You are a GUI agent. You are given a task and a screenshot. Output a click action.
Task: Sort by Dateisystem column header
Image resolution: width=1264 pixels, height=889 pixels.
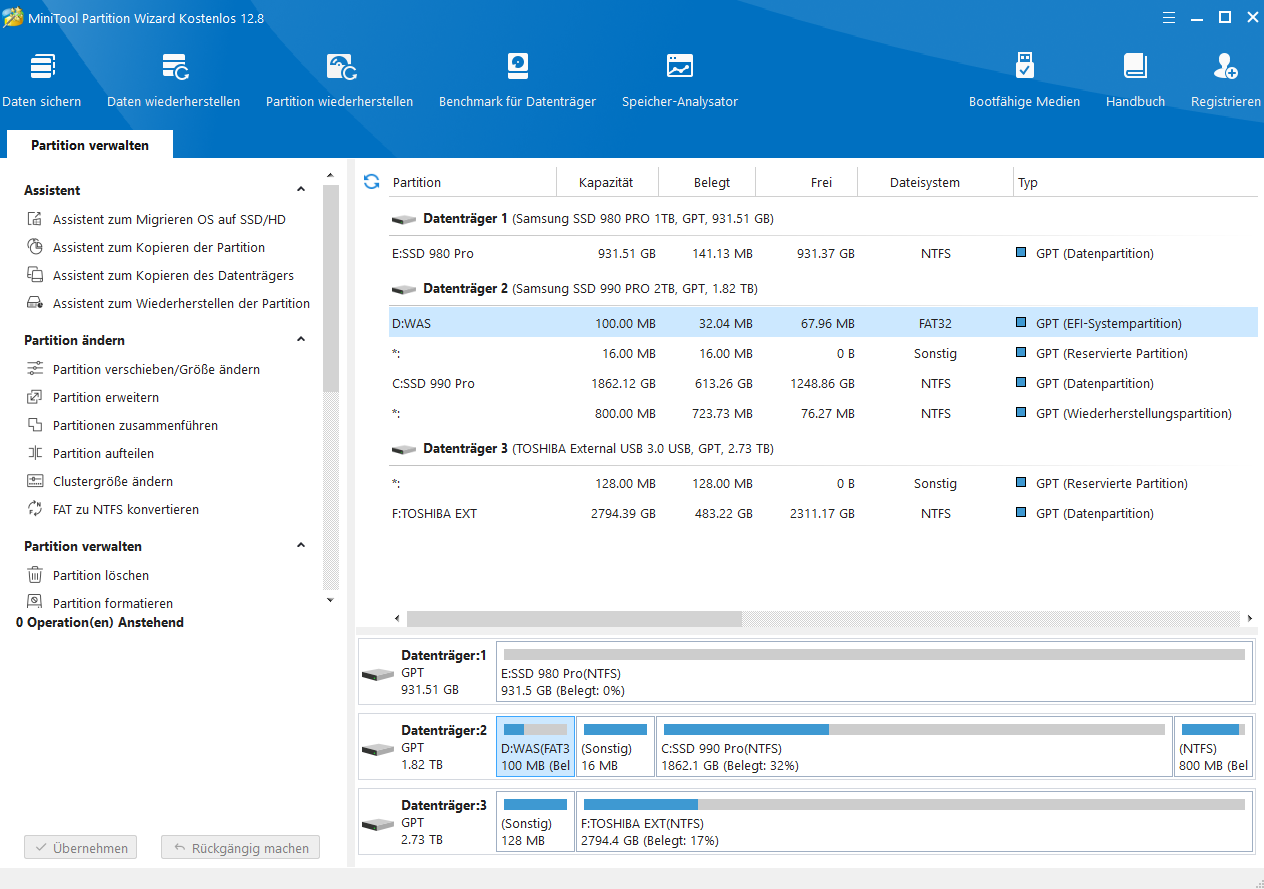(x=935, y=182)
